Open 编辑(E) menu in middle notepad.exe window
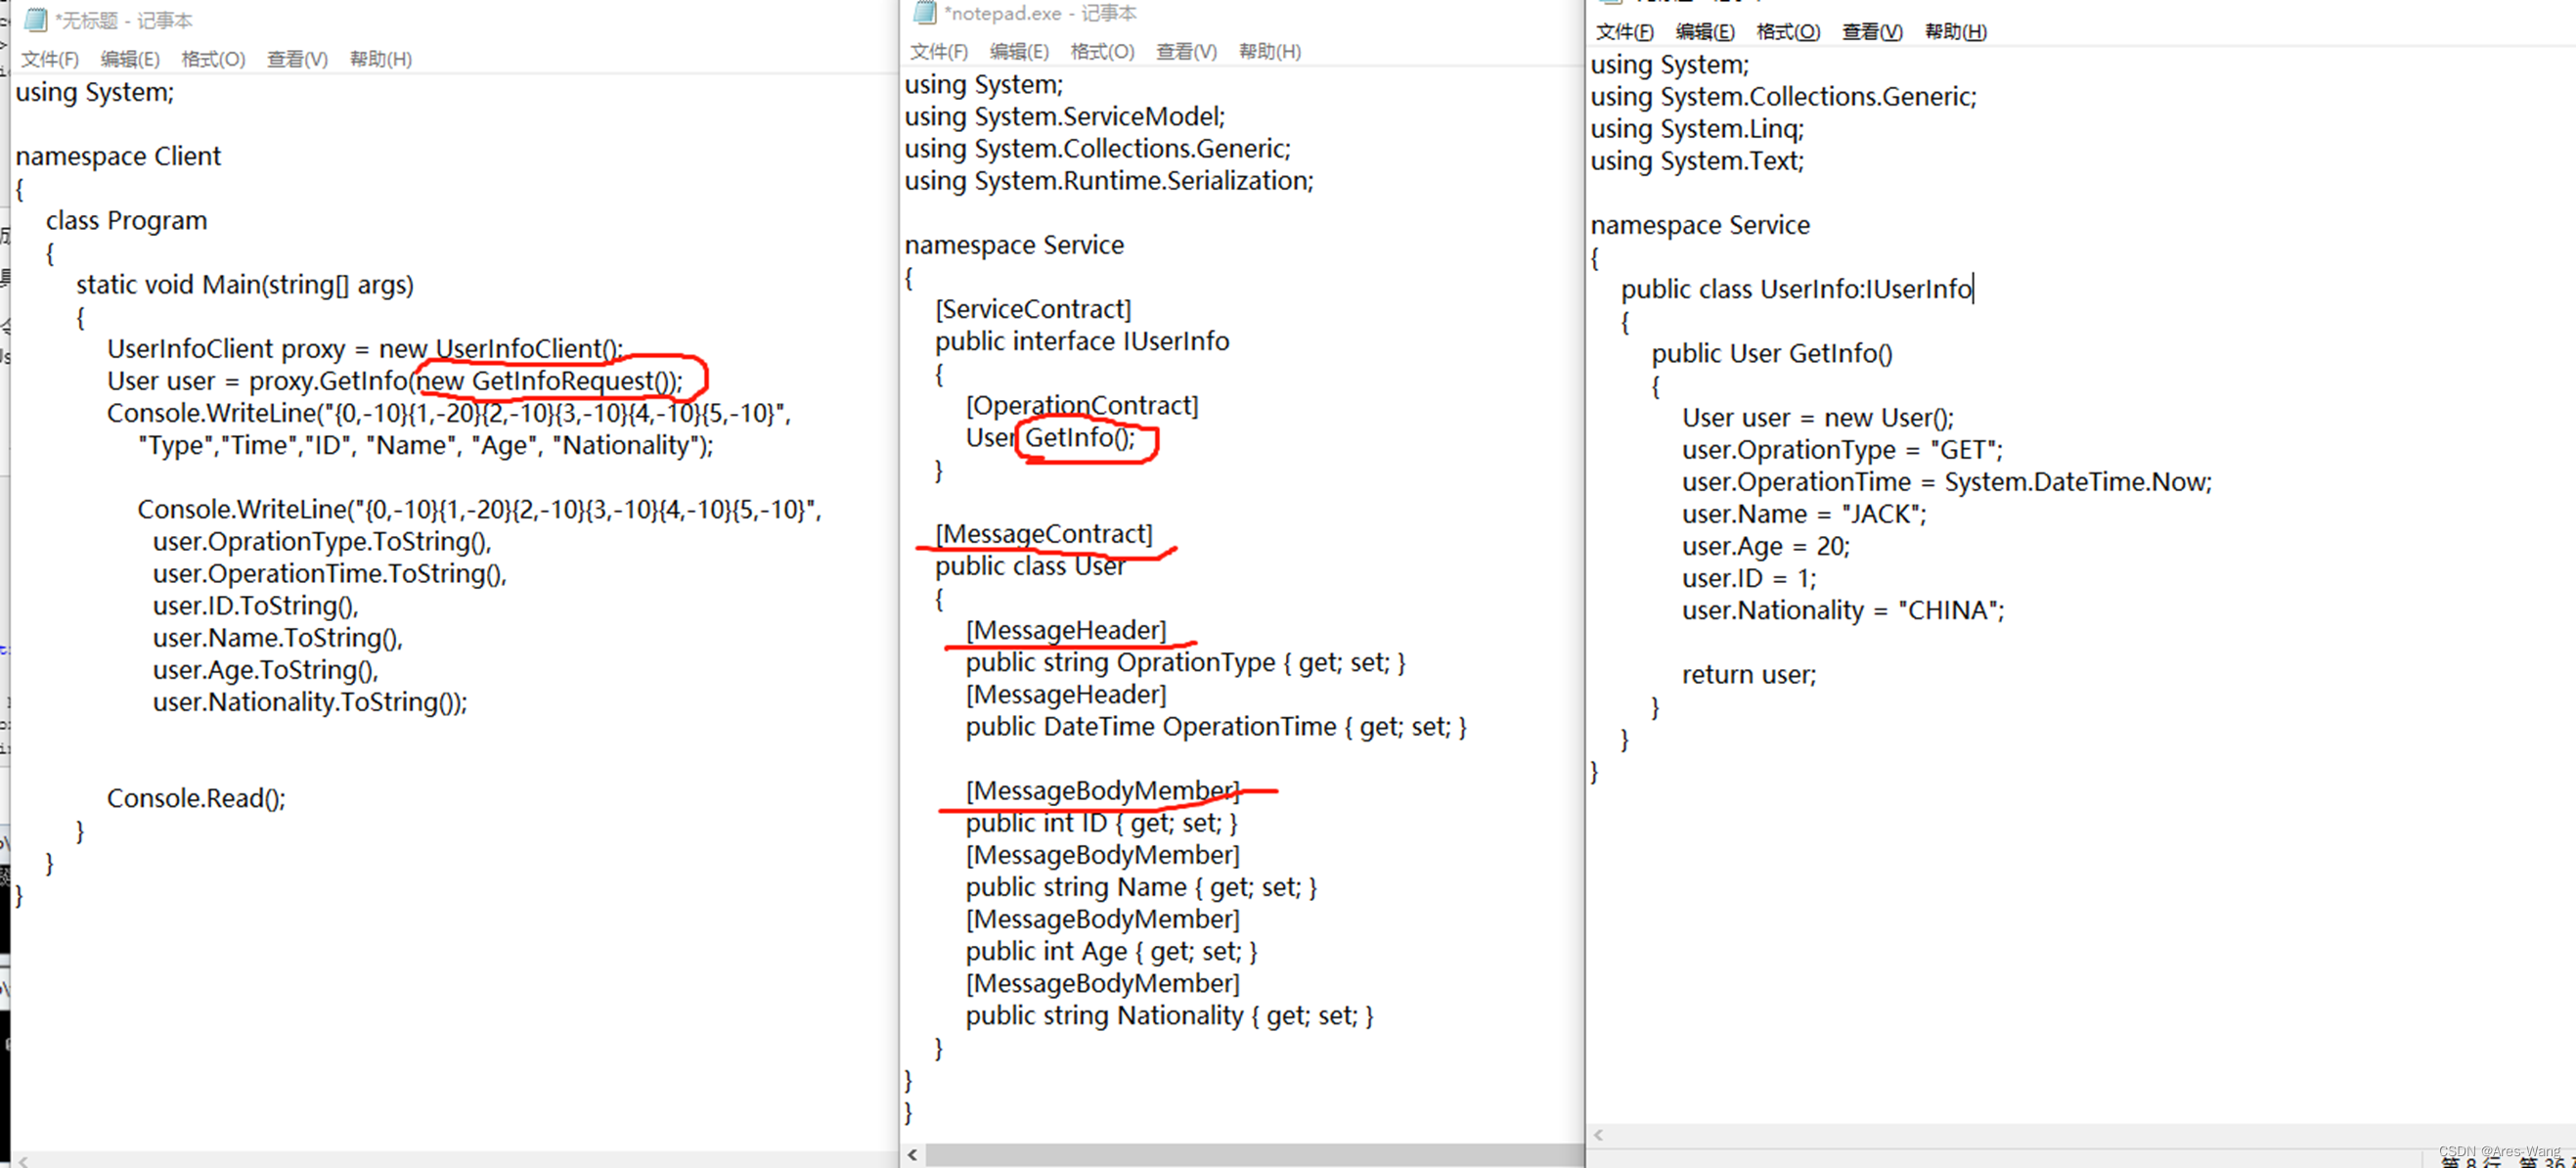2576x1168 pixels. click(1019, 51)
